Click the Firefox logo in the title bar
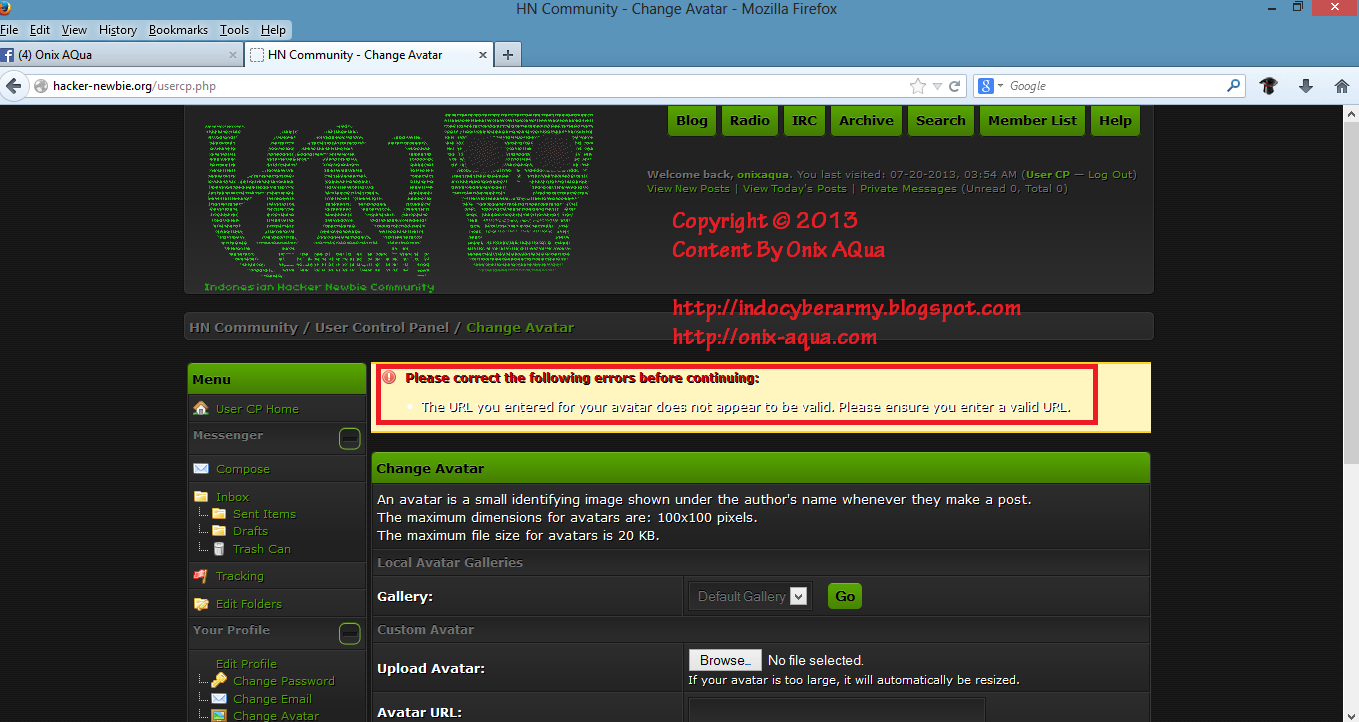The height and width of the screenshot is (722, 1359). (x=6, y=8)
